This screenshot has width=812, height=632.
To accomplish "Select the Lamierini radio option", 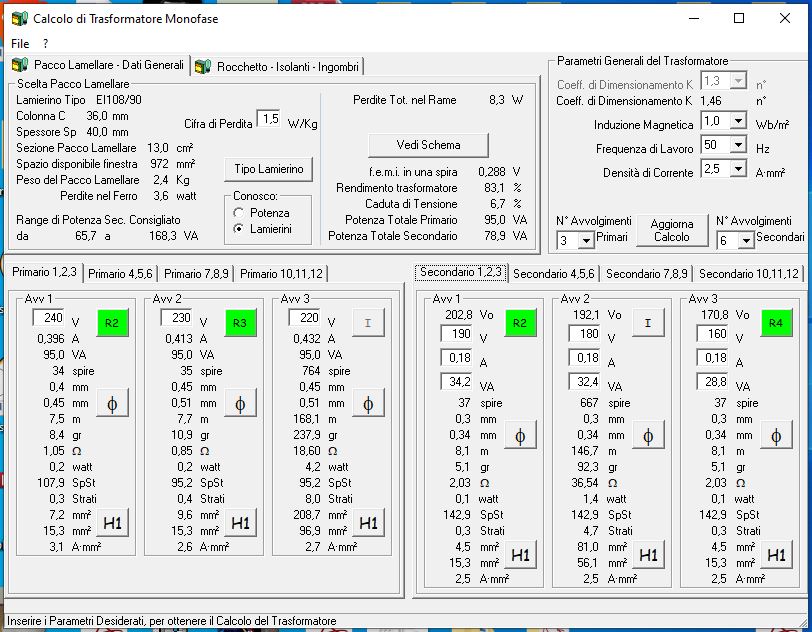I will coord(239,229).
